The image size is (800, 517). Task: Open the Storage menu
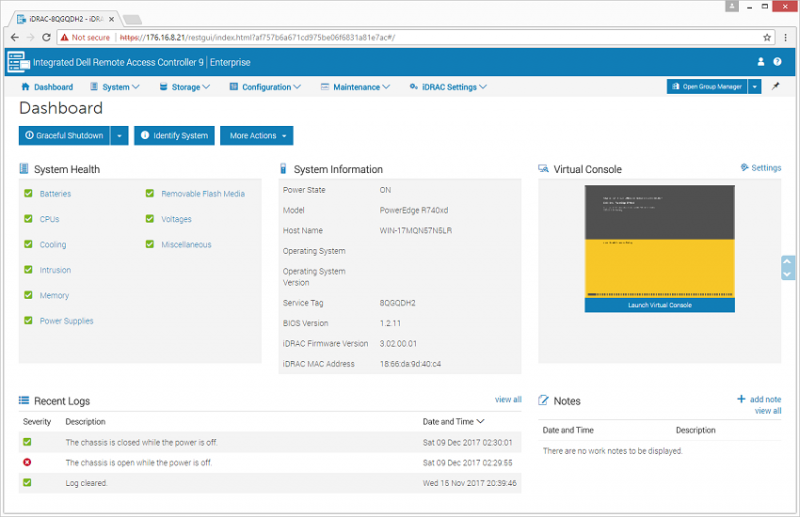point(185,87)
